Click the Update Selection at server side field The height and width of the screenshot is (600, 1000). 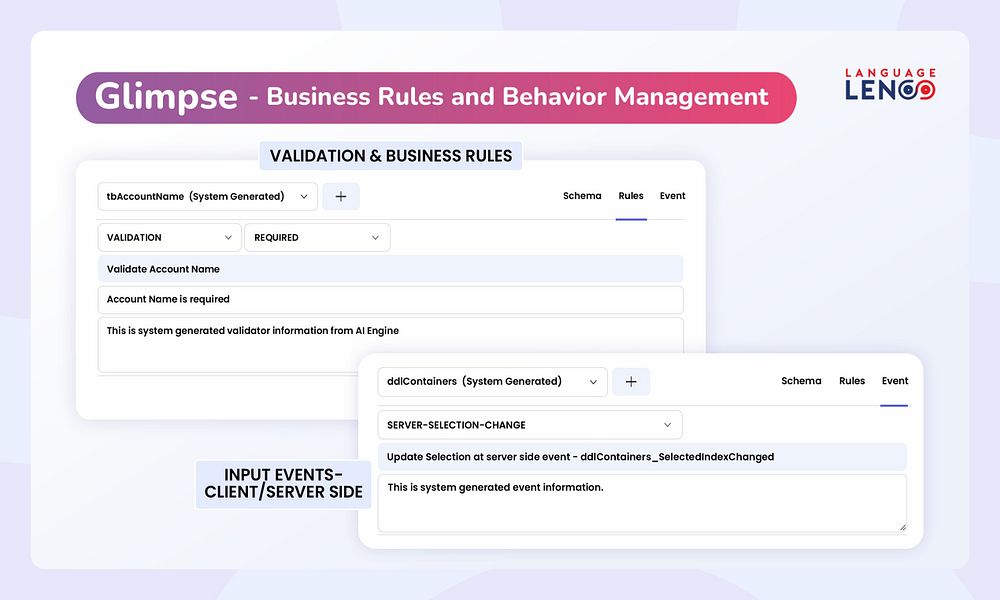(642, 457)
